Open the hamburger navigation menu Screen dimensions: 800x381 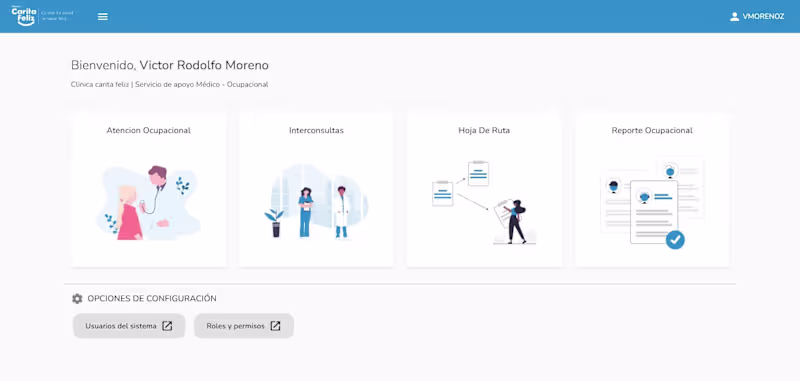[103, 17]
